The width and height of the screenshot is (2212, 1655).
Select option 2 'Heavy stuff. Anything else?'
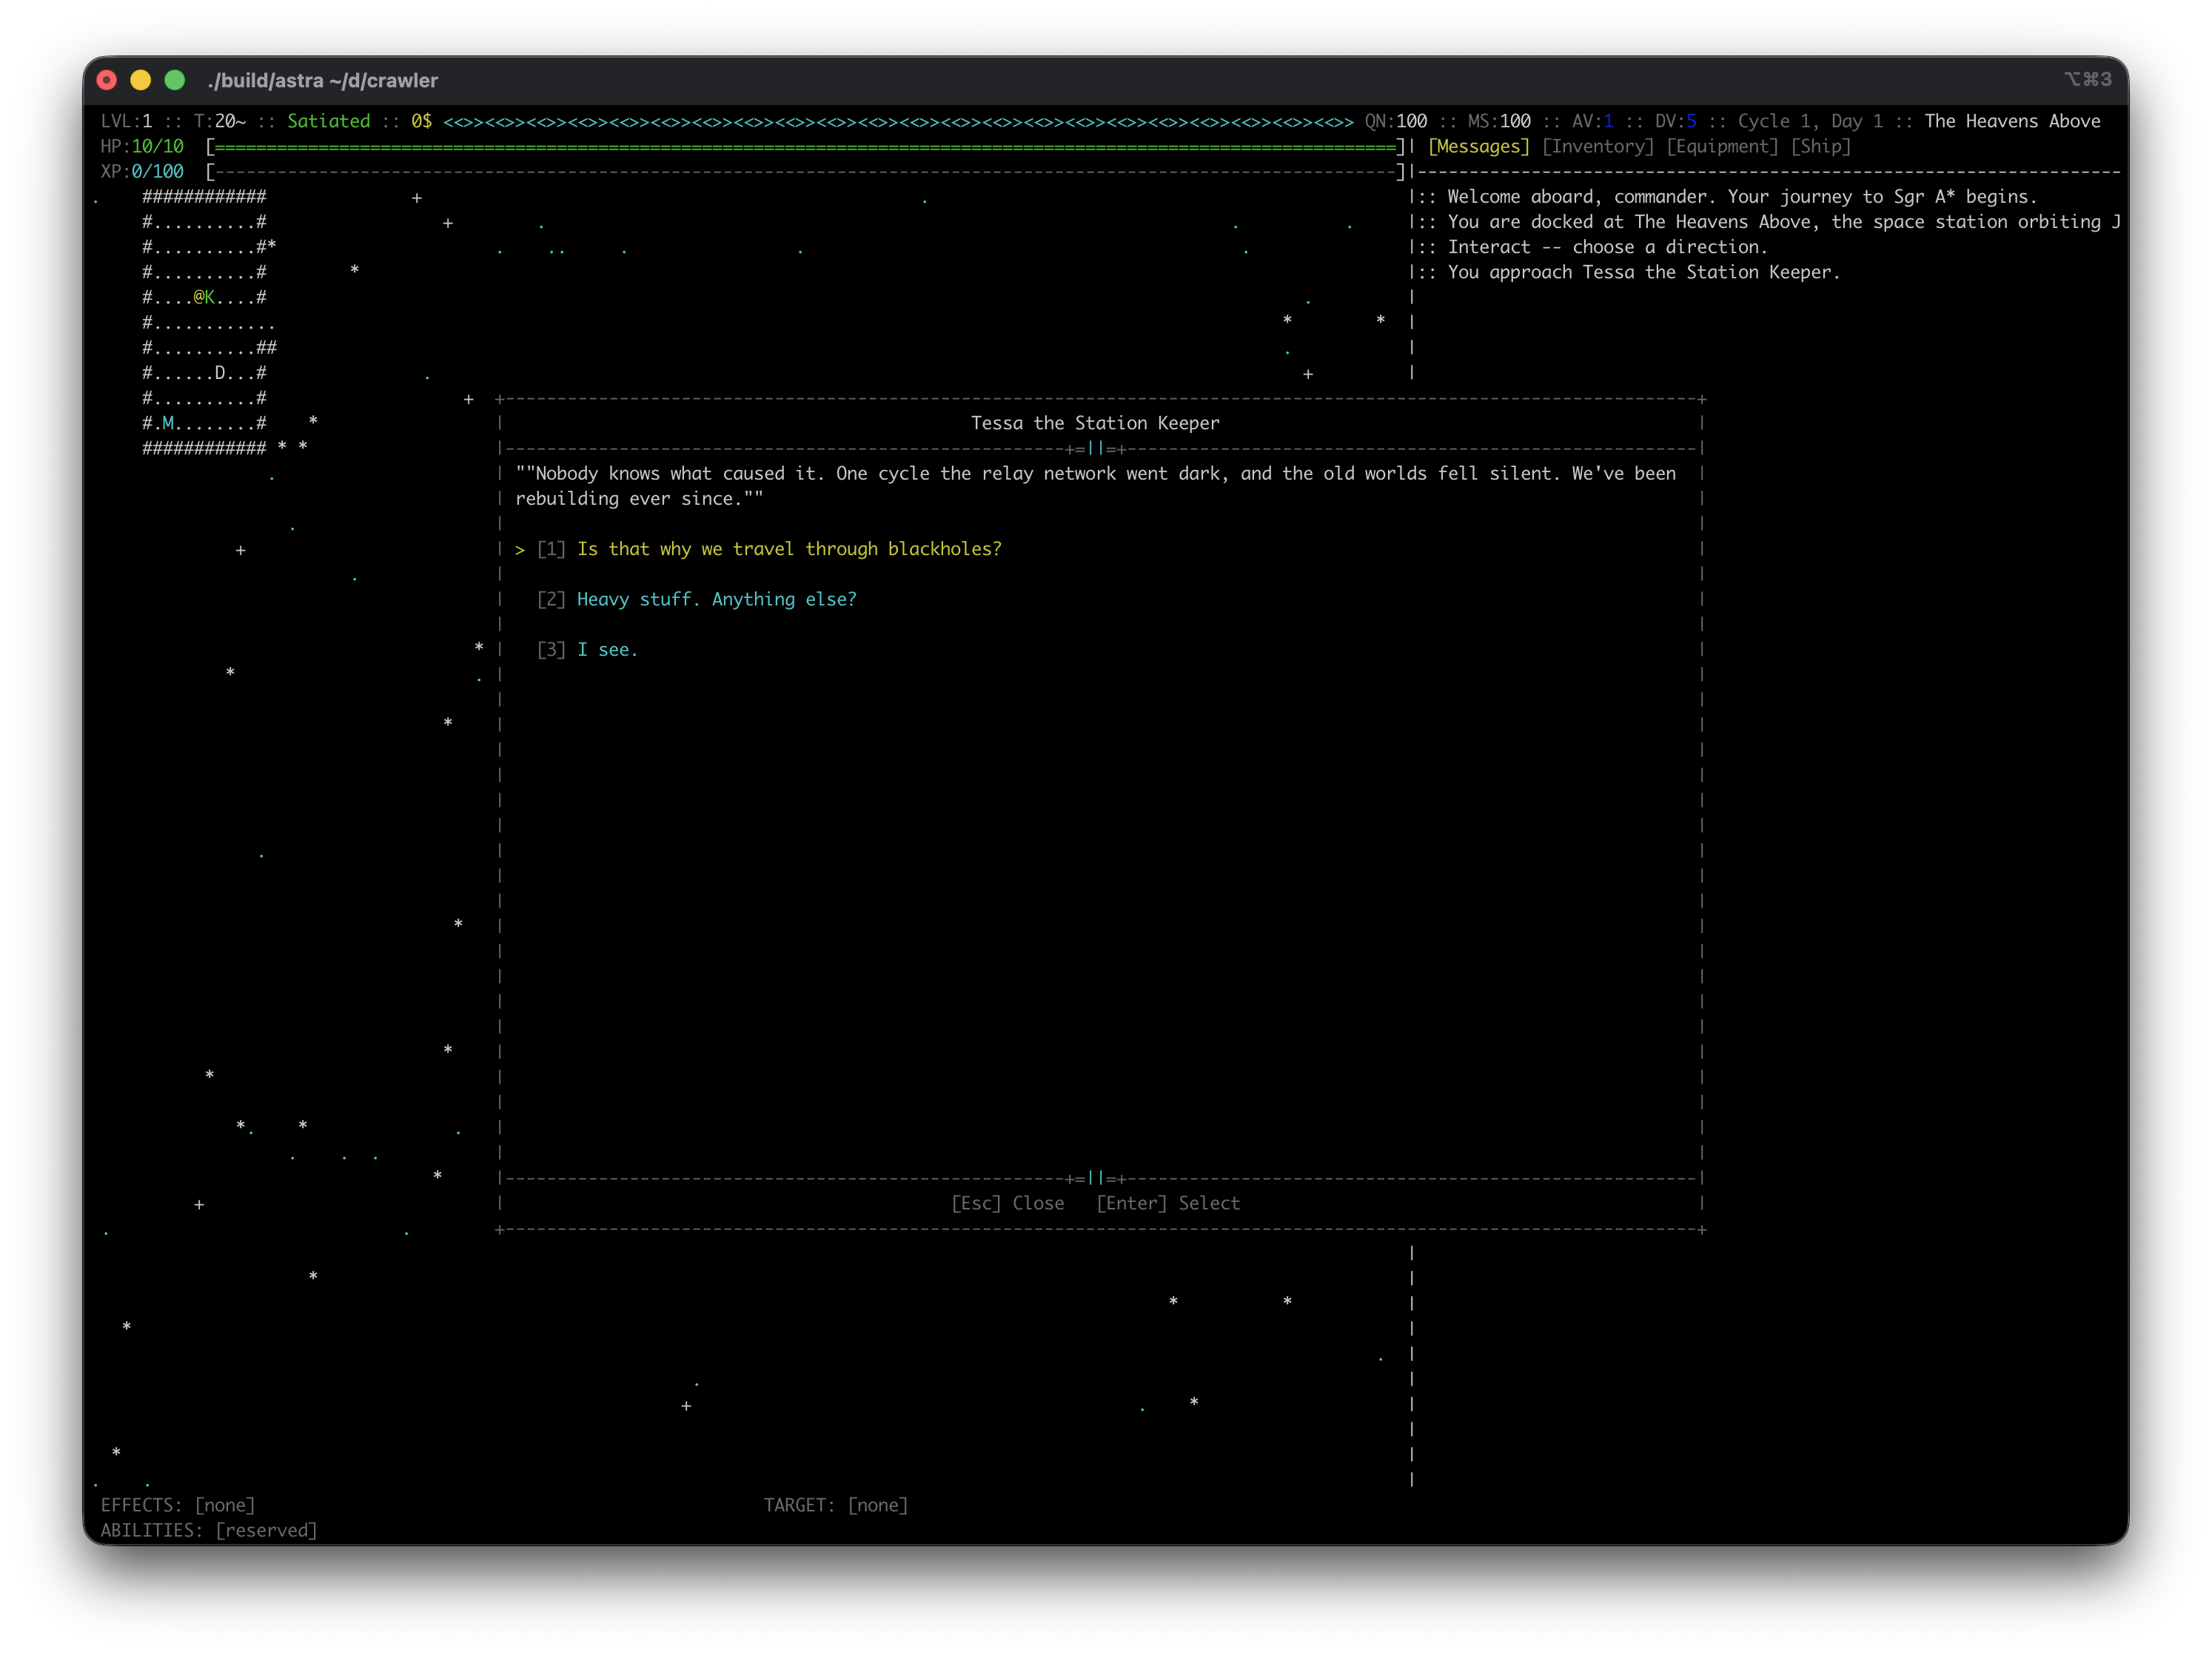pyautogui.click(x=716, y=599)
